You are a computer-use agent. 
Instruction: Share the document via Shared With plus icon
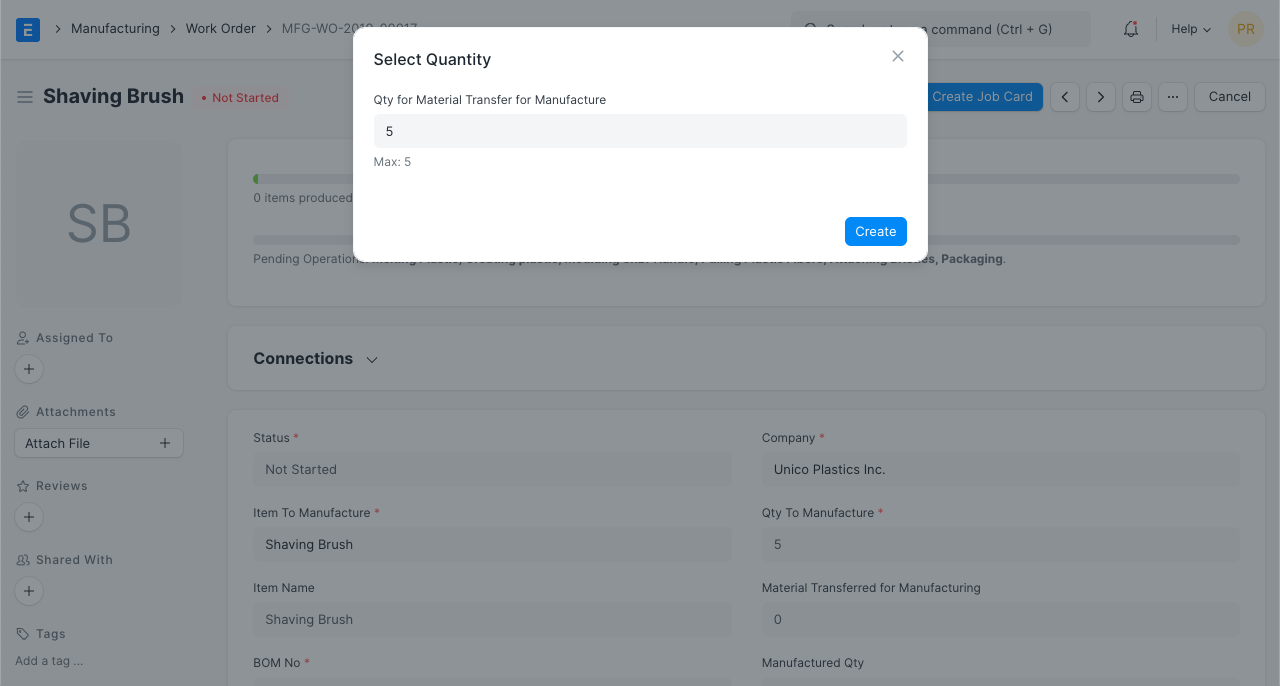coord(28,591)
